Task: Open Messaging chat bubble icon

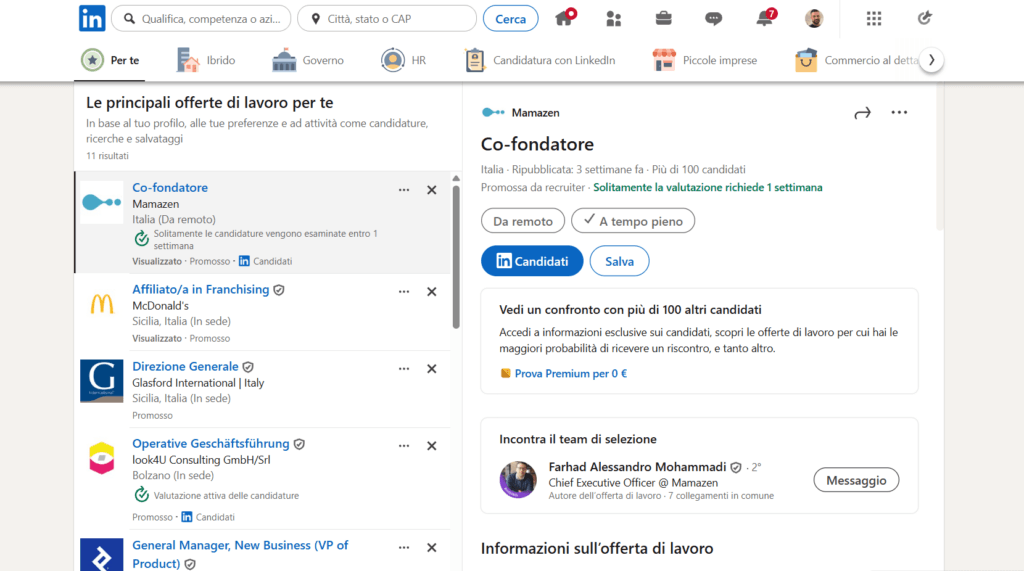Action: click(x=714, y=18)
